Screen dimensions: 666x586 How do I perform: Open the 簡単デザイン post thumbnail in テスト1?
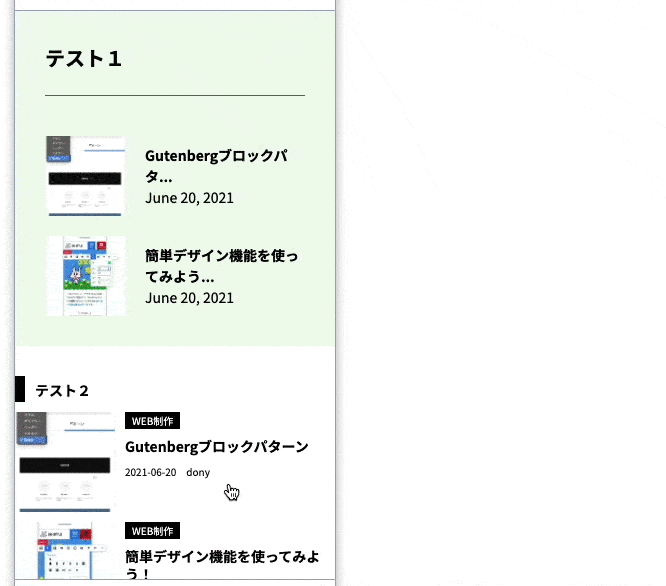pos(86,276)
